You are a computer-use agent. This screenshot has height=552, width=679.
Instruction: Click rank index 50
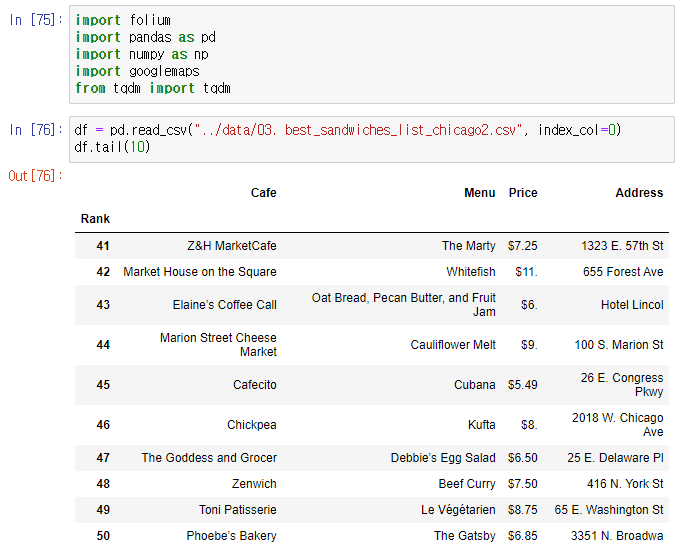tap(103, 536)
